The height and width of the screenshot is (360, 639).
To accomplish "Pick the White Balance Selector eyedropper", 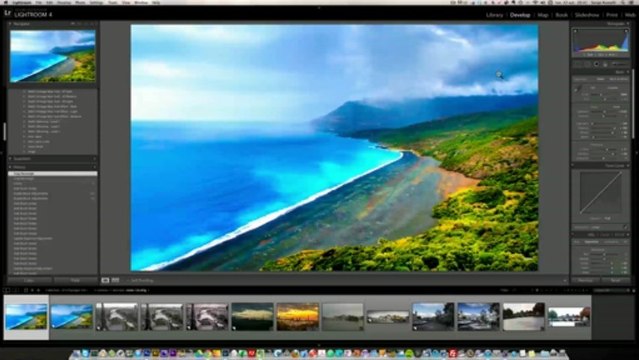I will pyautogui.click(x=578, y=89).
